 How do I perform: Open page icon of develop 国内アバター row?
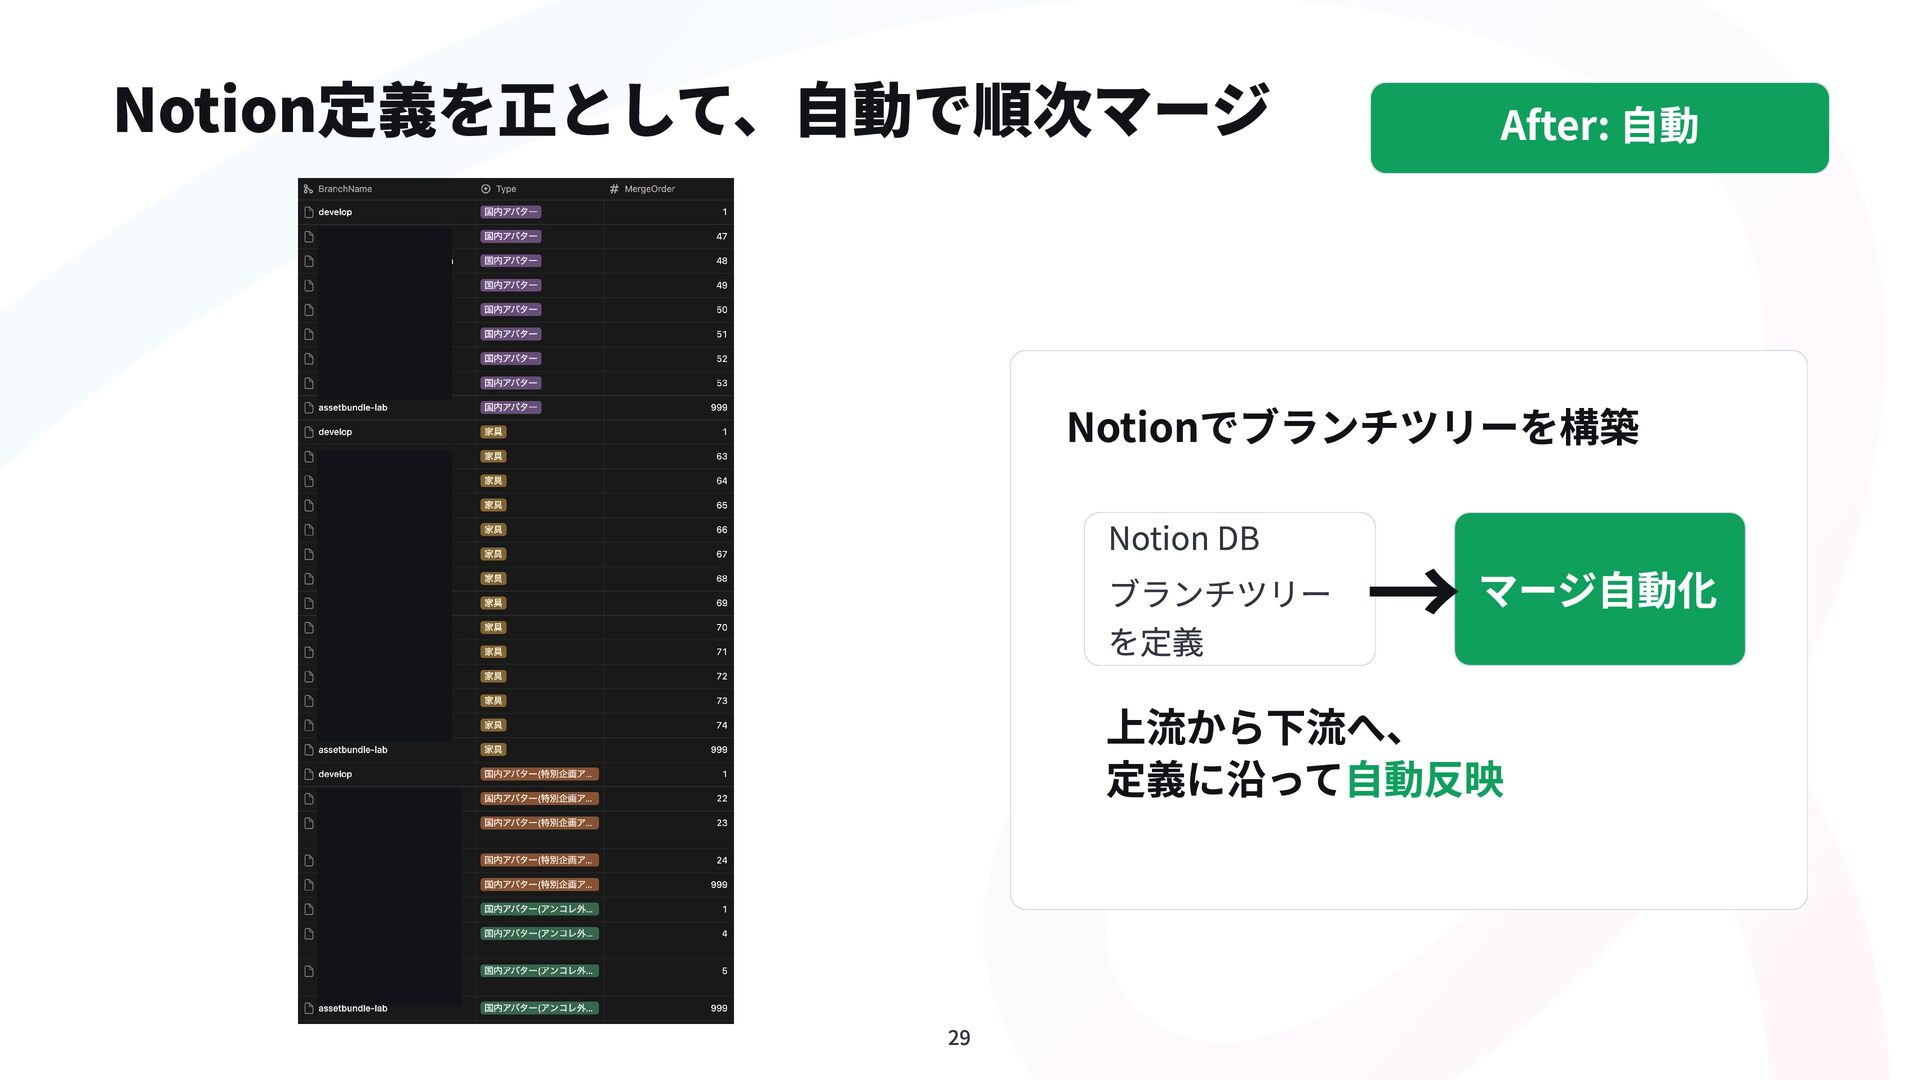tap(309, 212)
